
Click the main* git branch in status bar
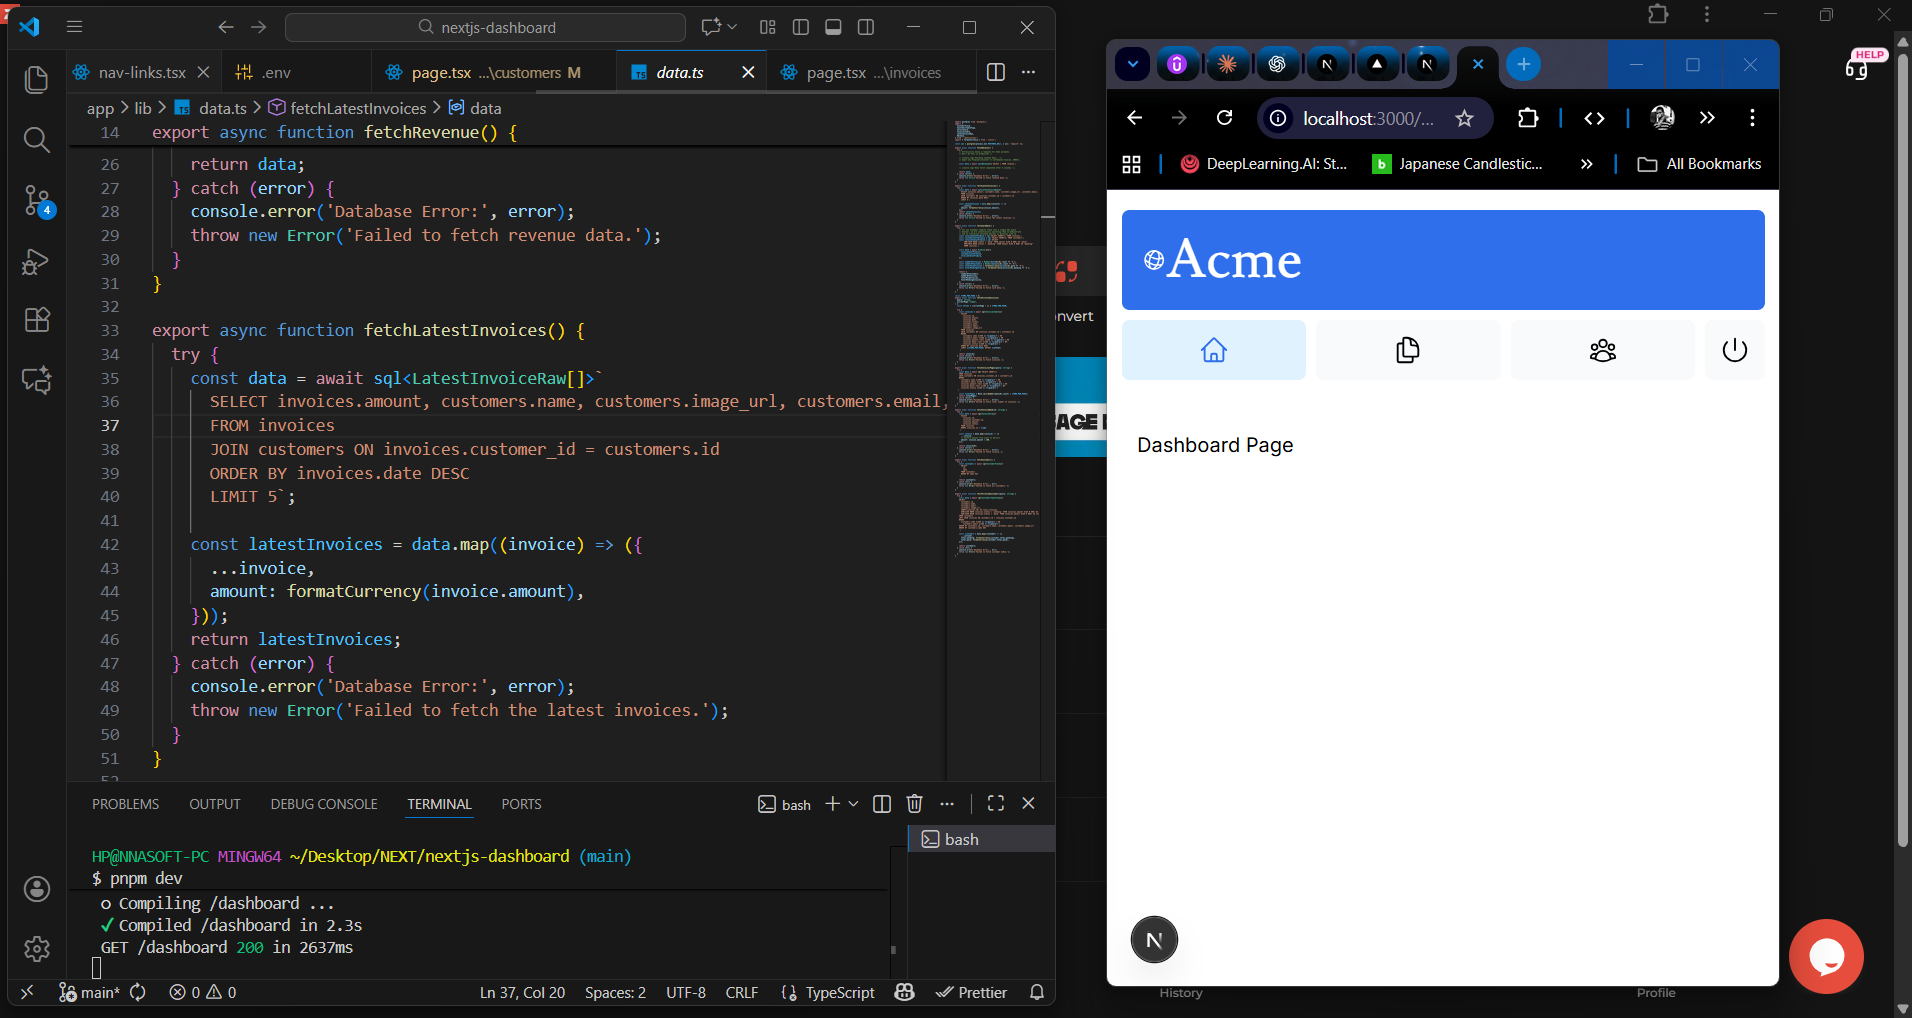coord(89,992)
